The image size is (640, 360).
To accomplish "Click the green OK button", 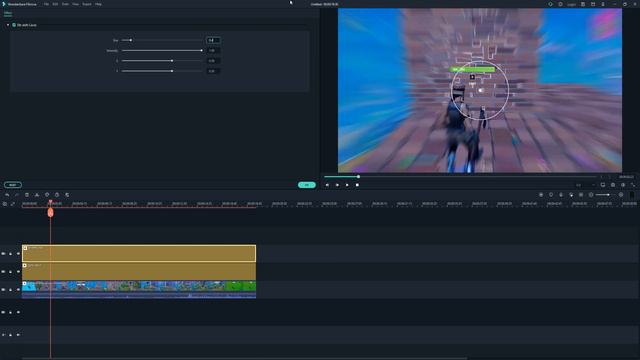I will coord(307,185).
